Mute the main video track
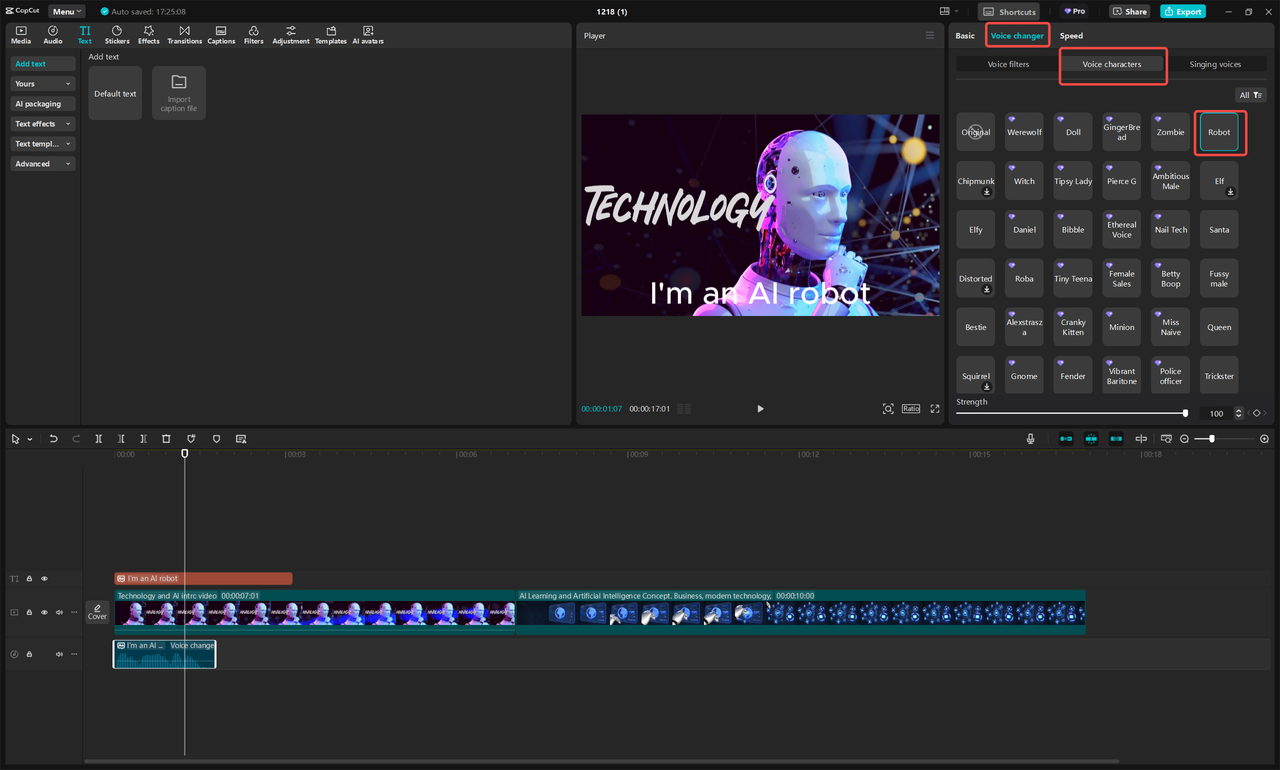 click(x=59, y=612)
